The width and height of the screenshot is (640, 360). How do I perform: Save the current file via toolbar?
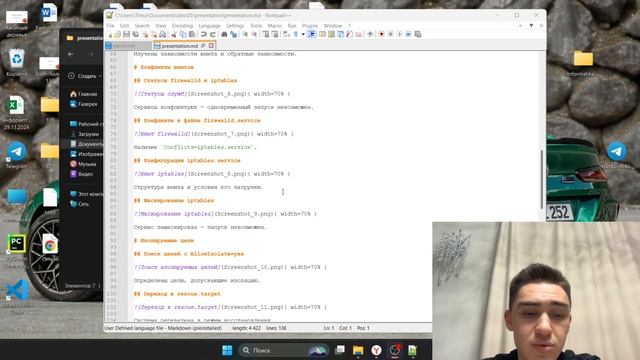coord(127,34)
